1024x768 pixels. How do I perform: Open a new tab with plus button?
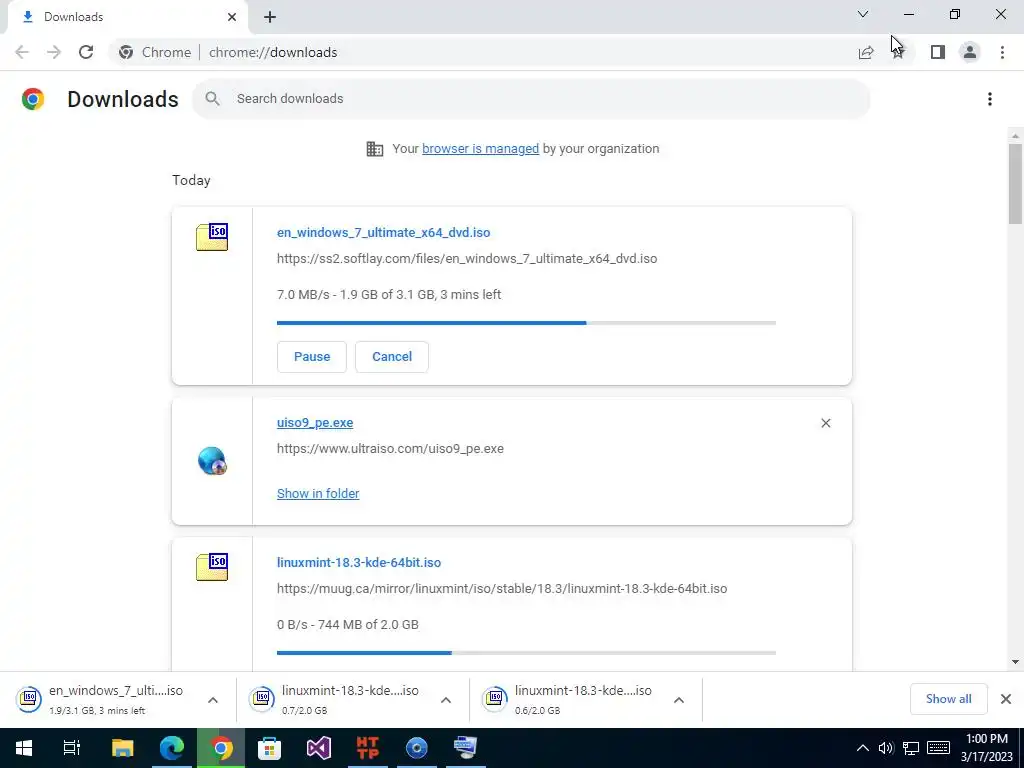(270, 17)
